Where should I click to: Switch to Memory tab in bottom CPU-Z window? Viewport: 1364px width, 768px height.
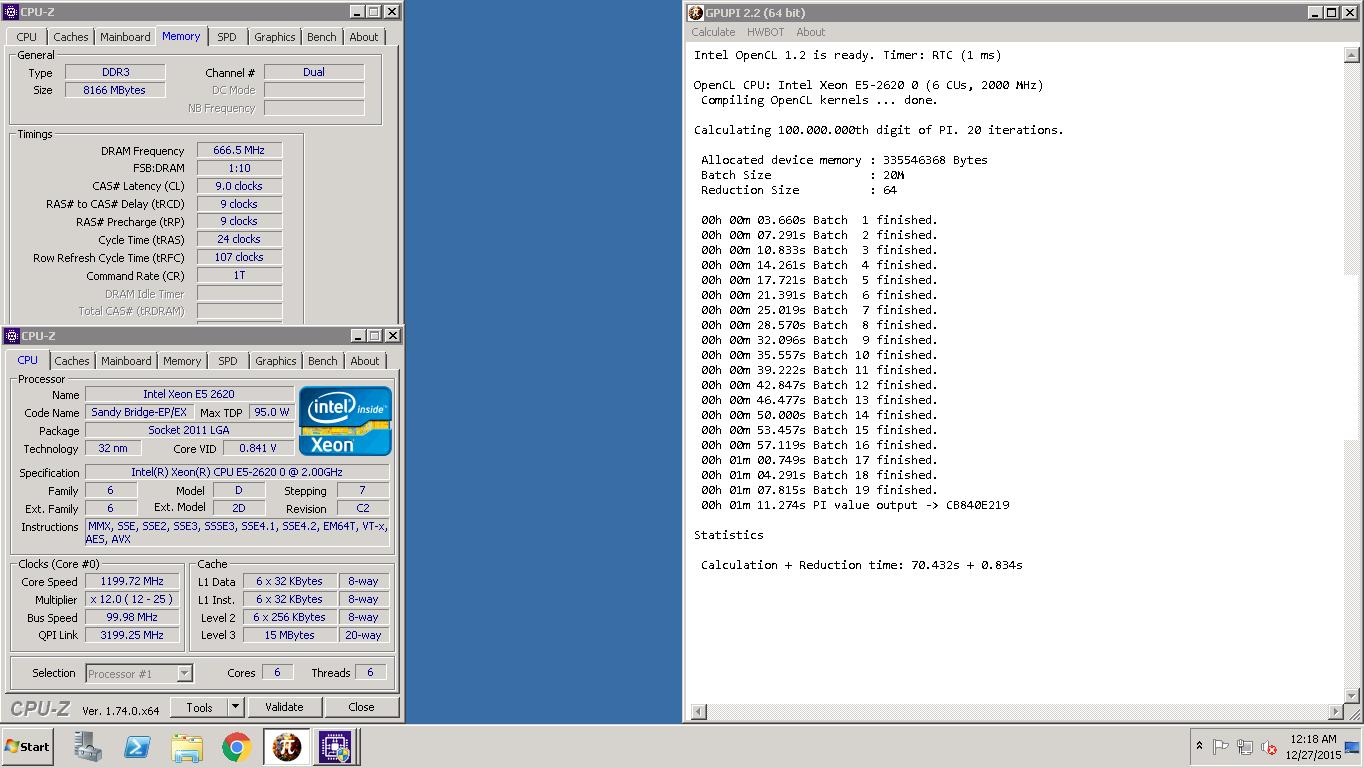click(x=182, y=361)
